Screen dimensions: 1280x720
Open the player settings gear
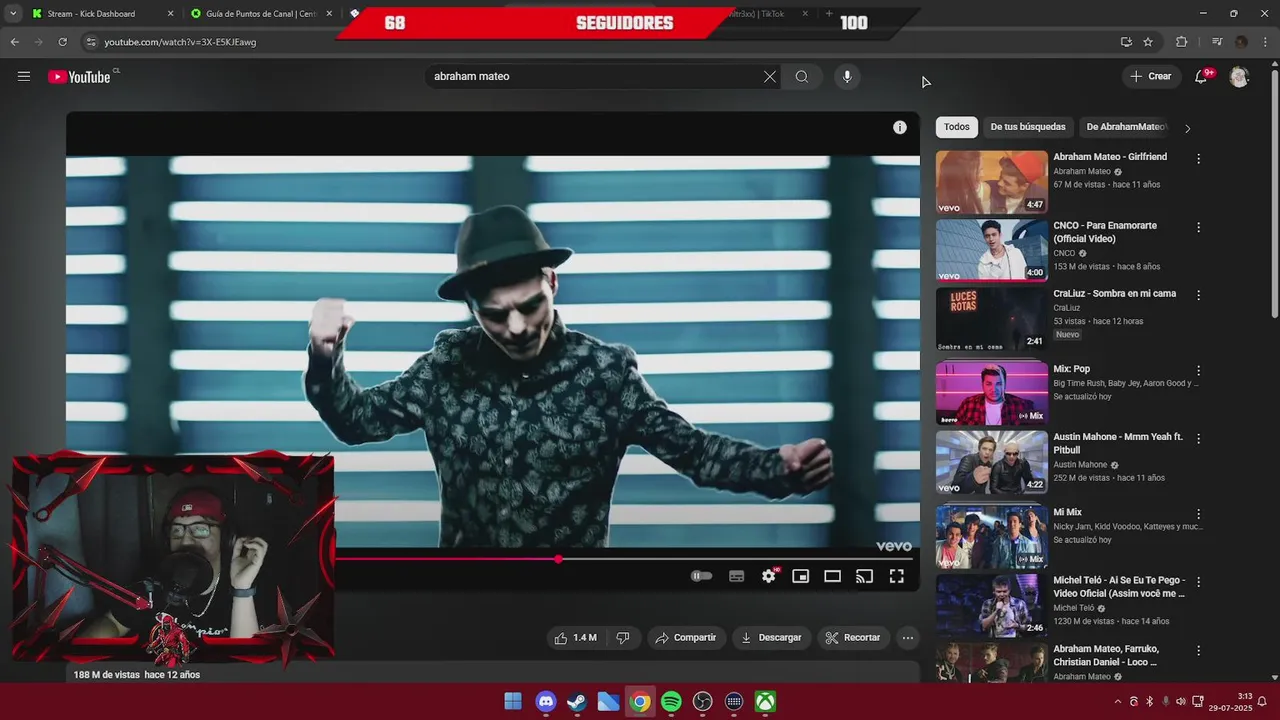point(769,576)
